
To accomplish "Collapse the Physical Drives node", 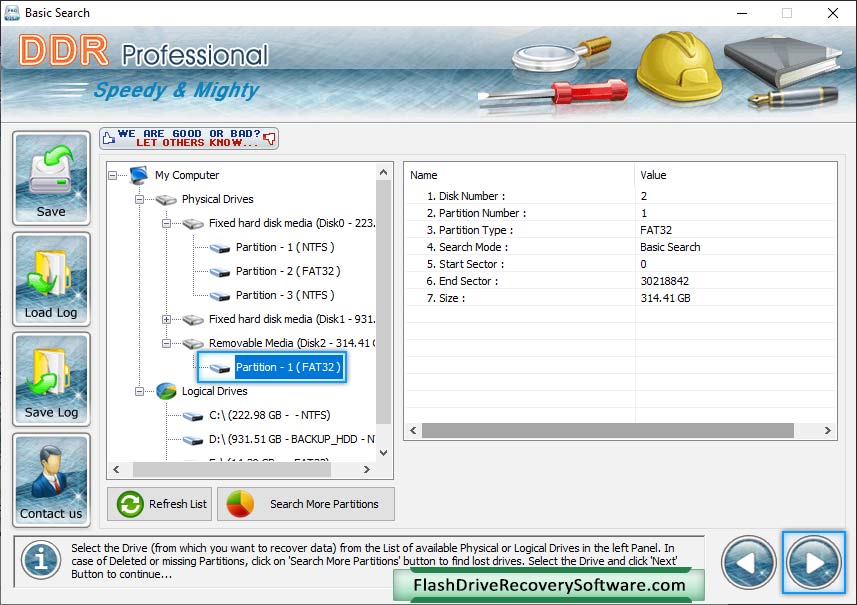I will click(x=139, y=199).
